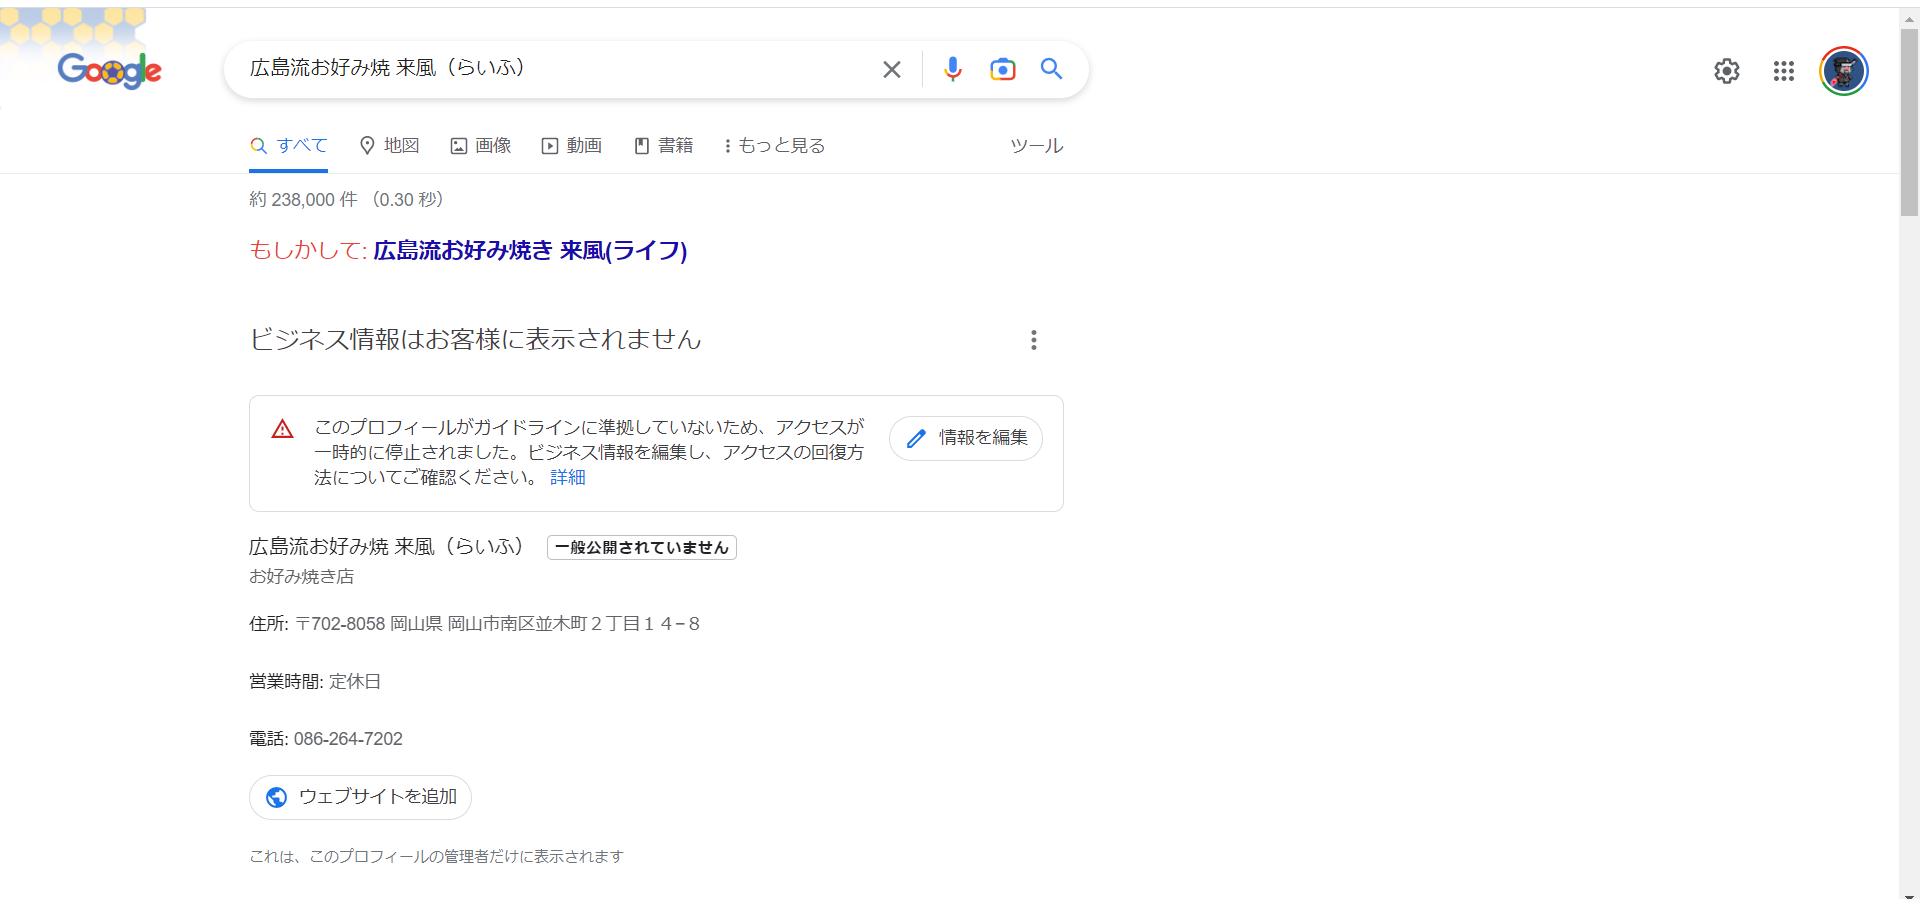Open Google apps grid icon

pyautogui.click(x=1784, y=71)
